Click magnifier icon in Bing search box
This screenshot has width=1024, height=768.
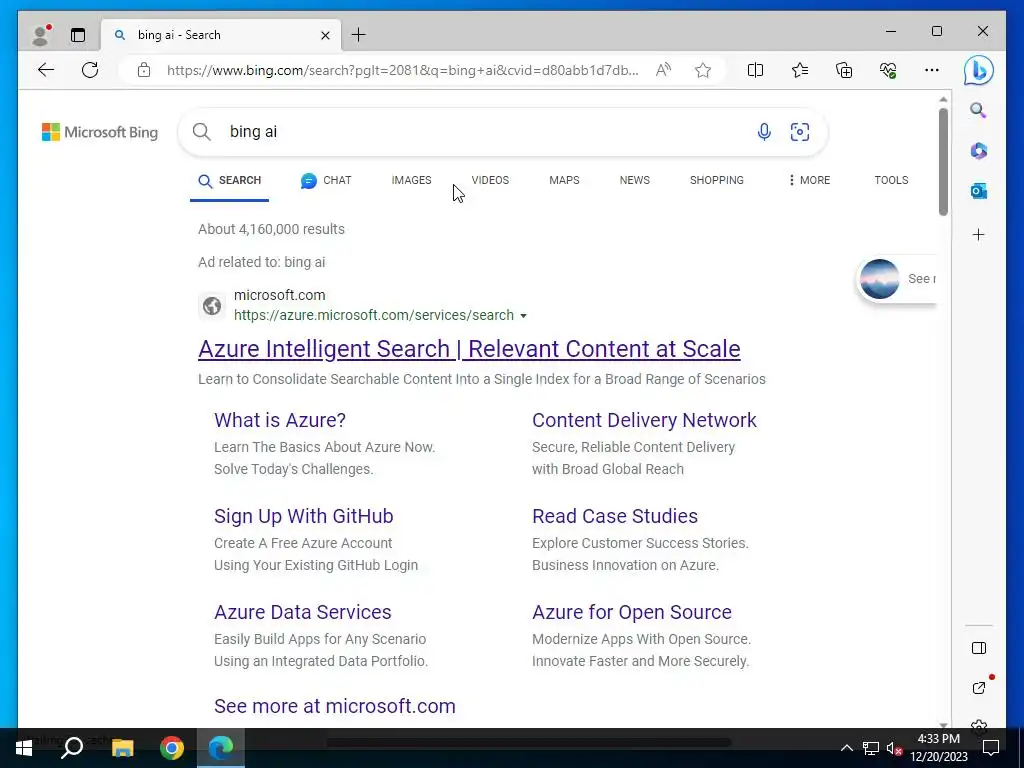pyautogui.click(x=202, y=132)
